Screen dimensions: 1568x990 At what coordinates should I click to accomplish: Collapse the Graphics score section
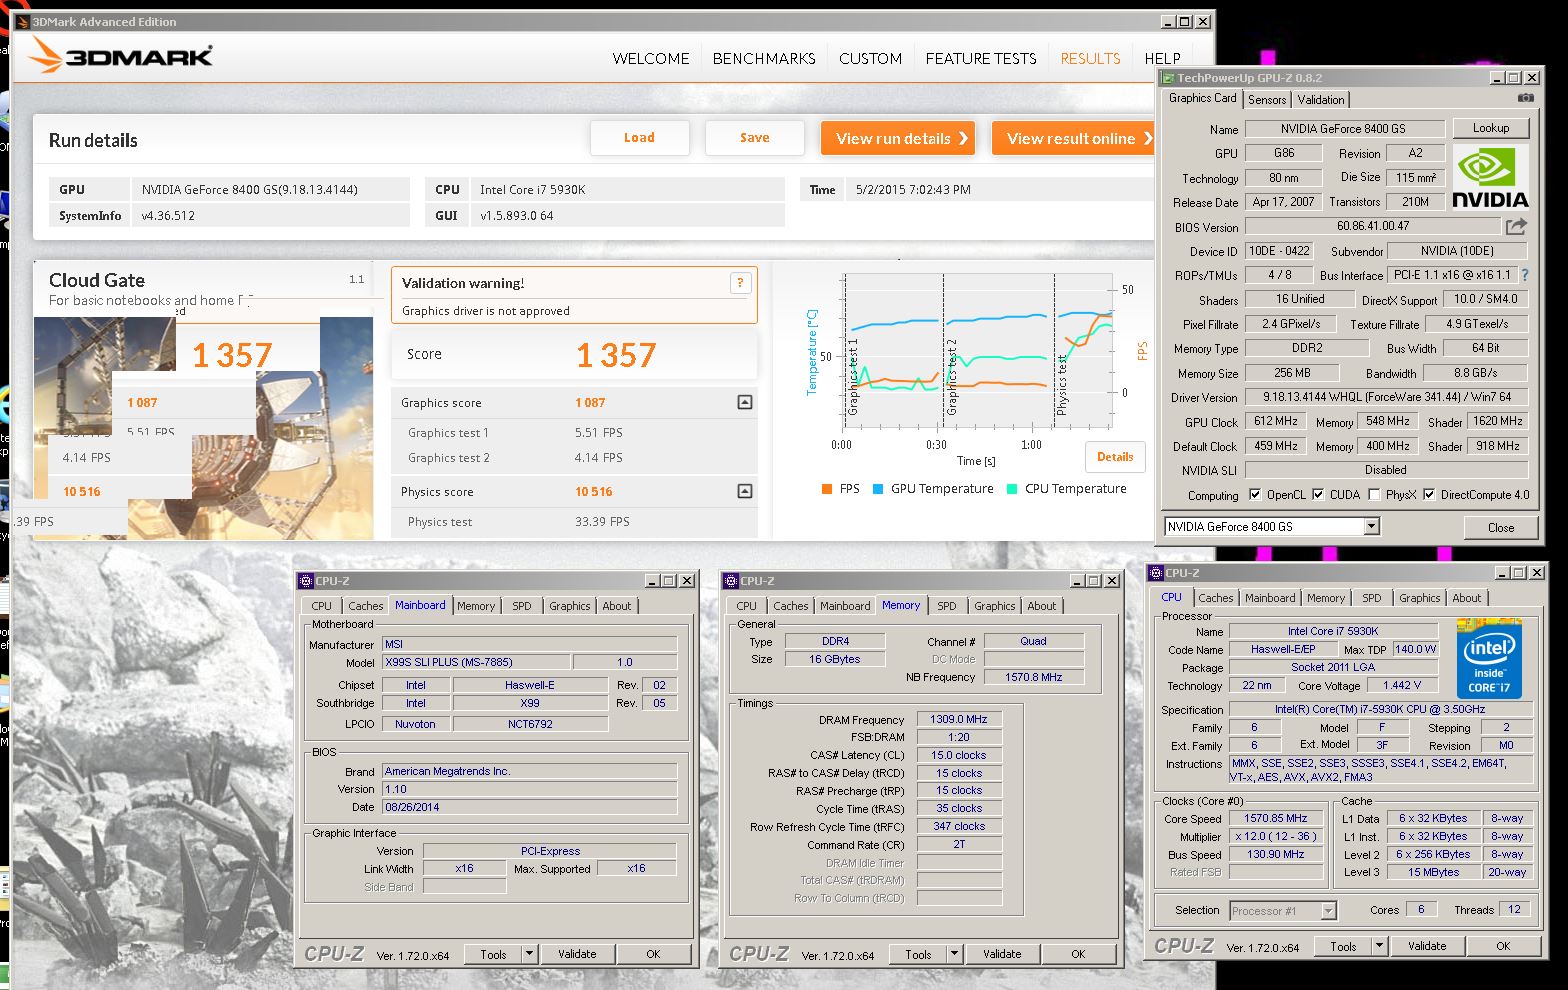[744, 402]
